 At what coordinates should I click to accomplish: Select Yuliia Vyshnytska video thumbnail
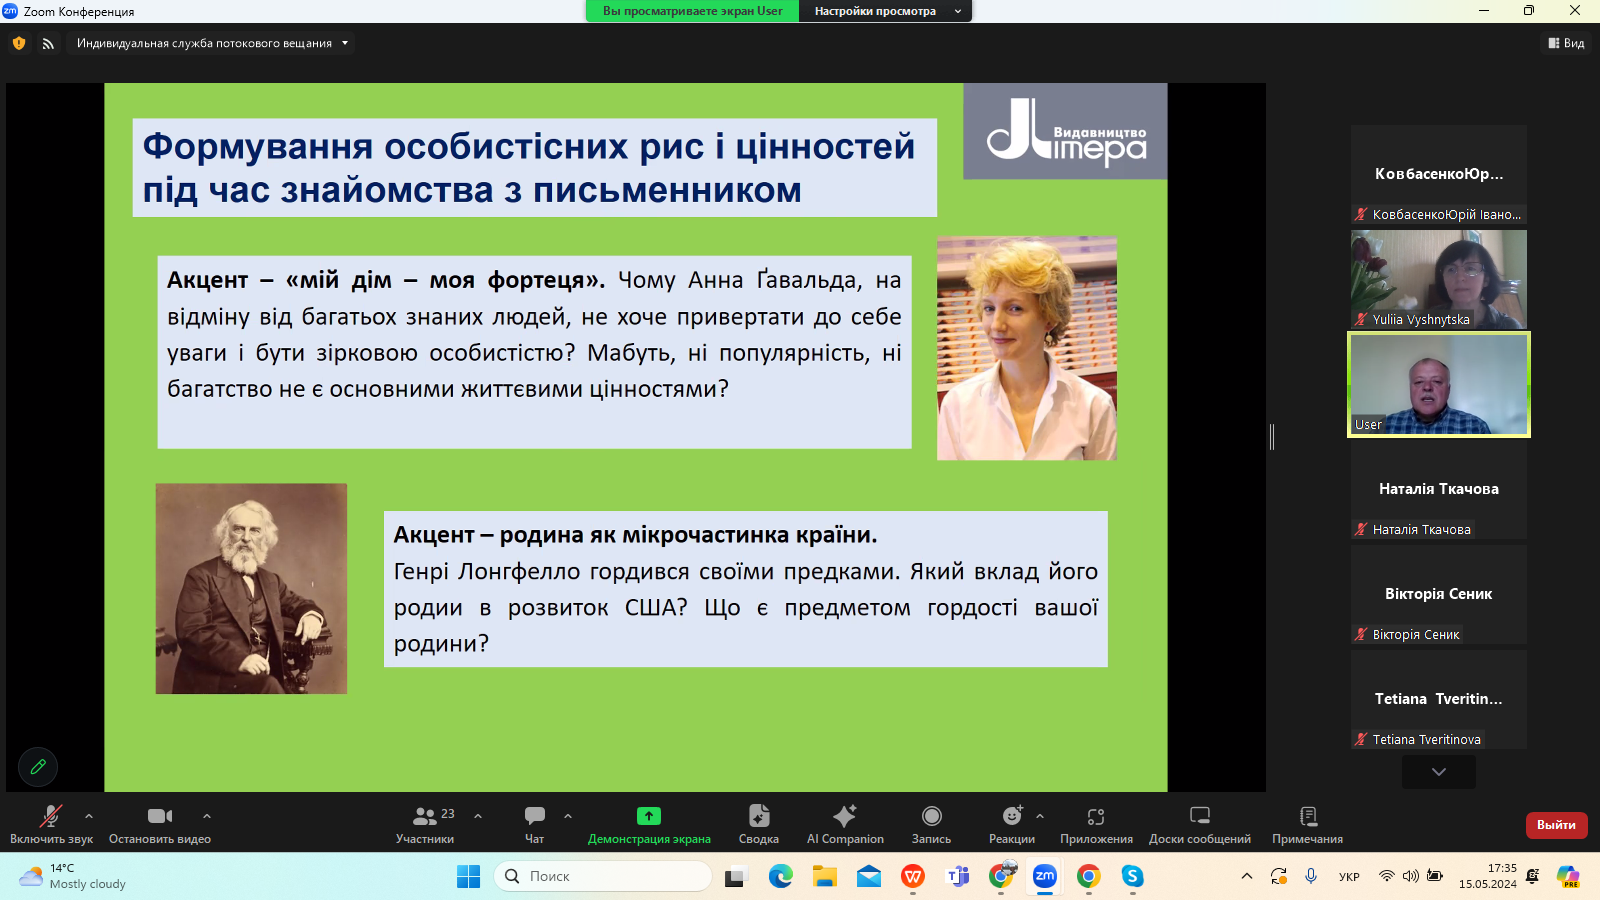coord(1438,279)
